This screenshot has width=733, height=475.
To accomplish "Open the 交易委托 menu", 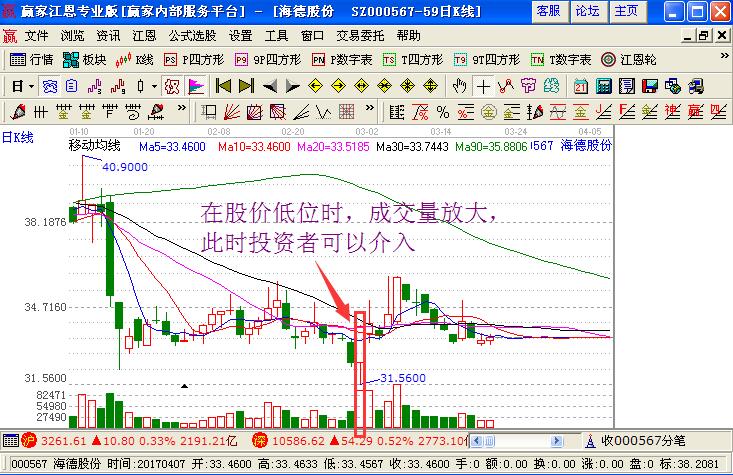I will coord(357,35).
